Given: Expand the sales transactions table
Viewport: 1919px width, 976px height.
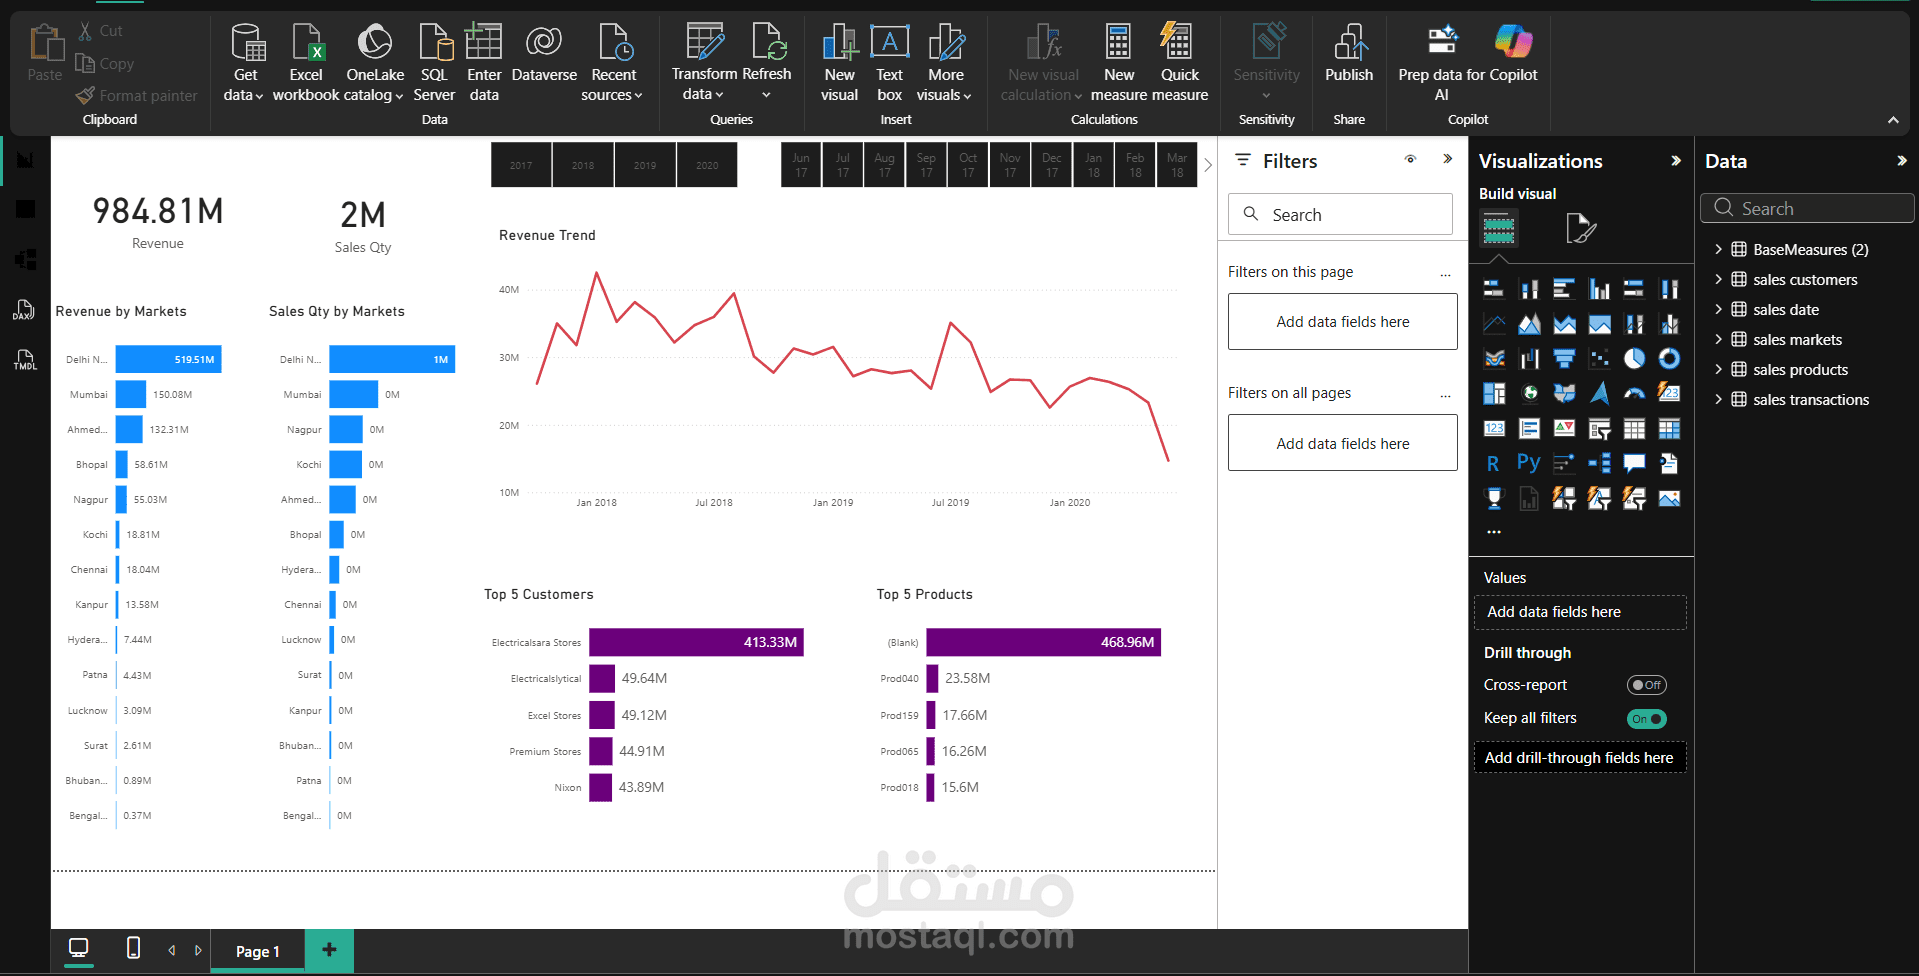Looking at the screenshot, I should tap(1718, 399).
